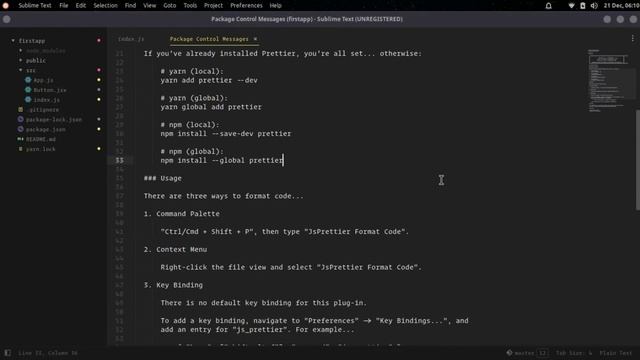This screenshot has width=640, height=360.
Task: Click the git status dot beside yarn.lock
Action: click(99, 149)
